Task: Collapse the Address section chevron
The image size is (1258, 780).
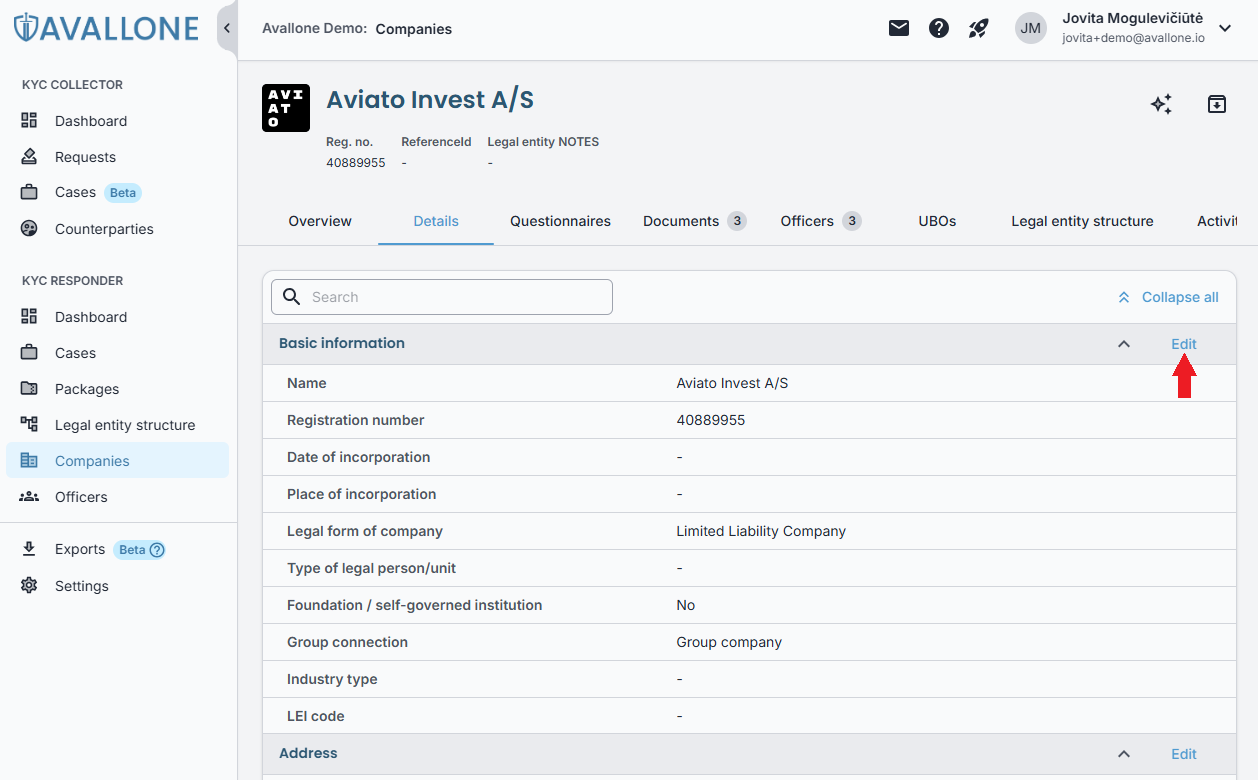Action: 1124,754
